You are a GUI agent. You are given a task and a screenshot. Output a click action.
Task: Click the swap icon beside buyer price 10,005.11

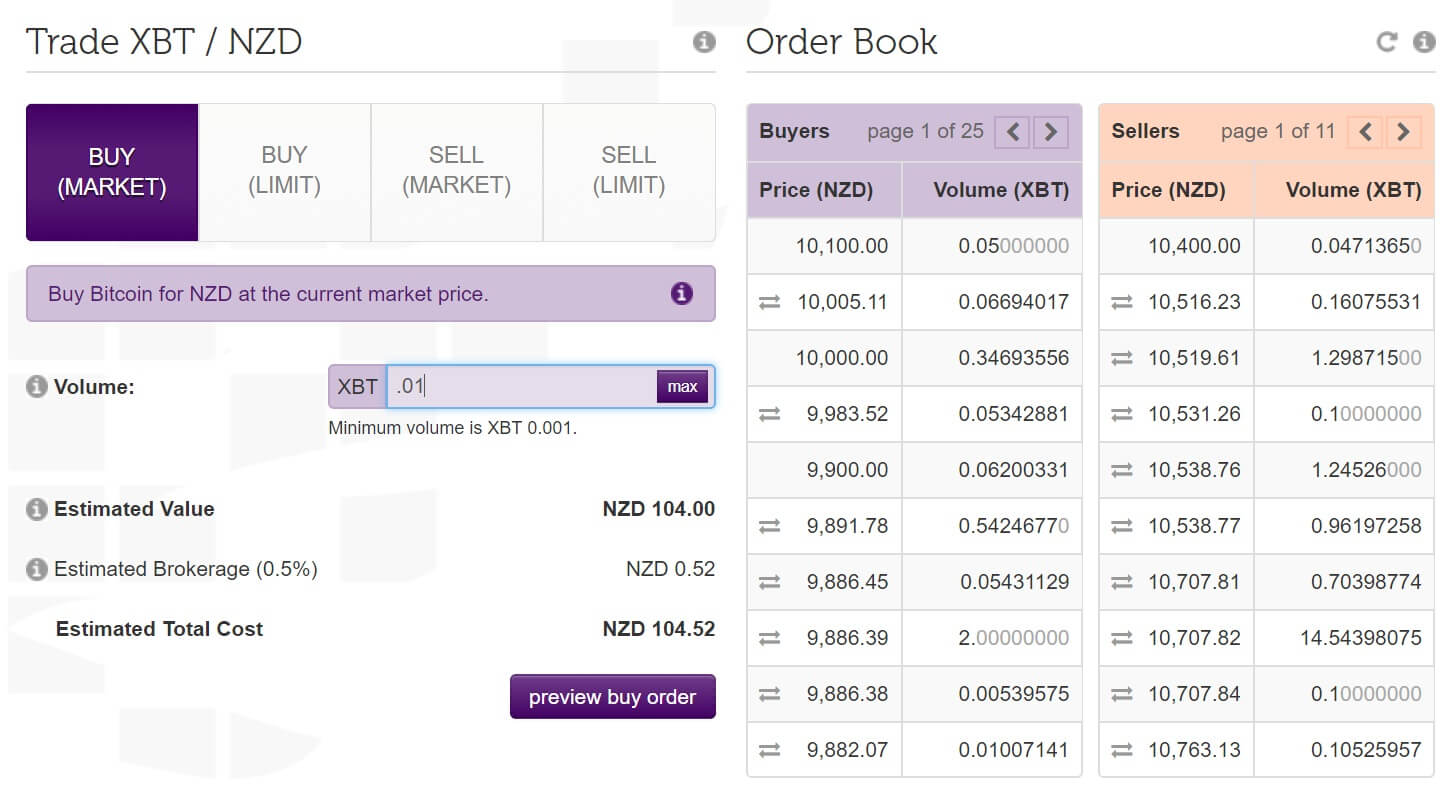pyautogui.click(x=768, y=302)
